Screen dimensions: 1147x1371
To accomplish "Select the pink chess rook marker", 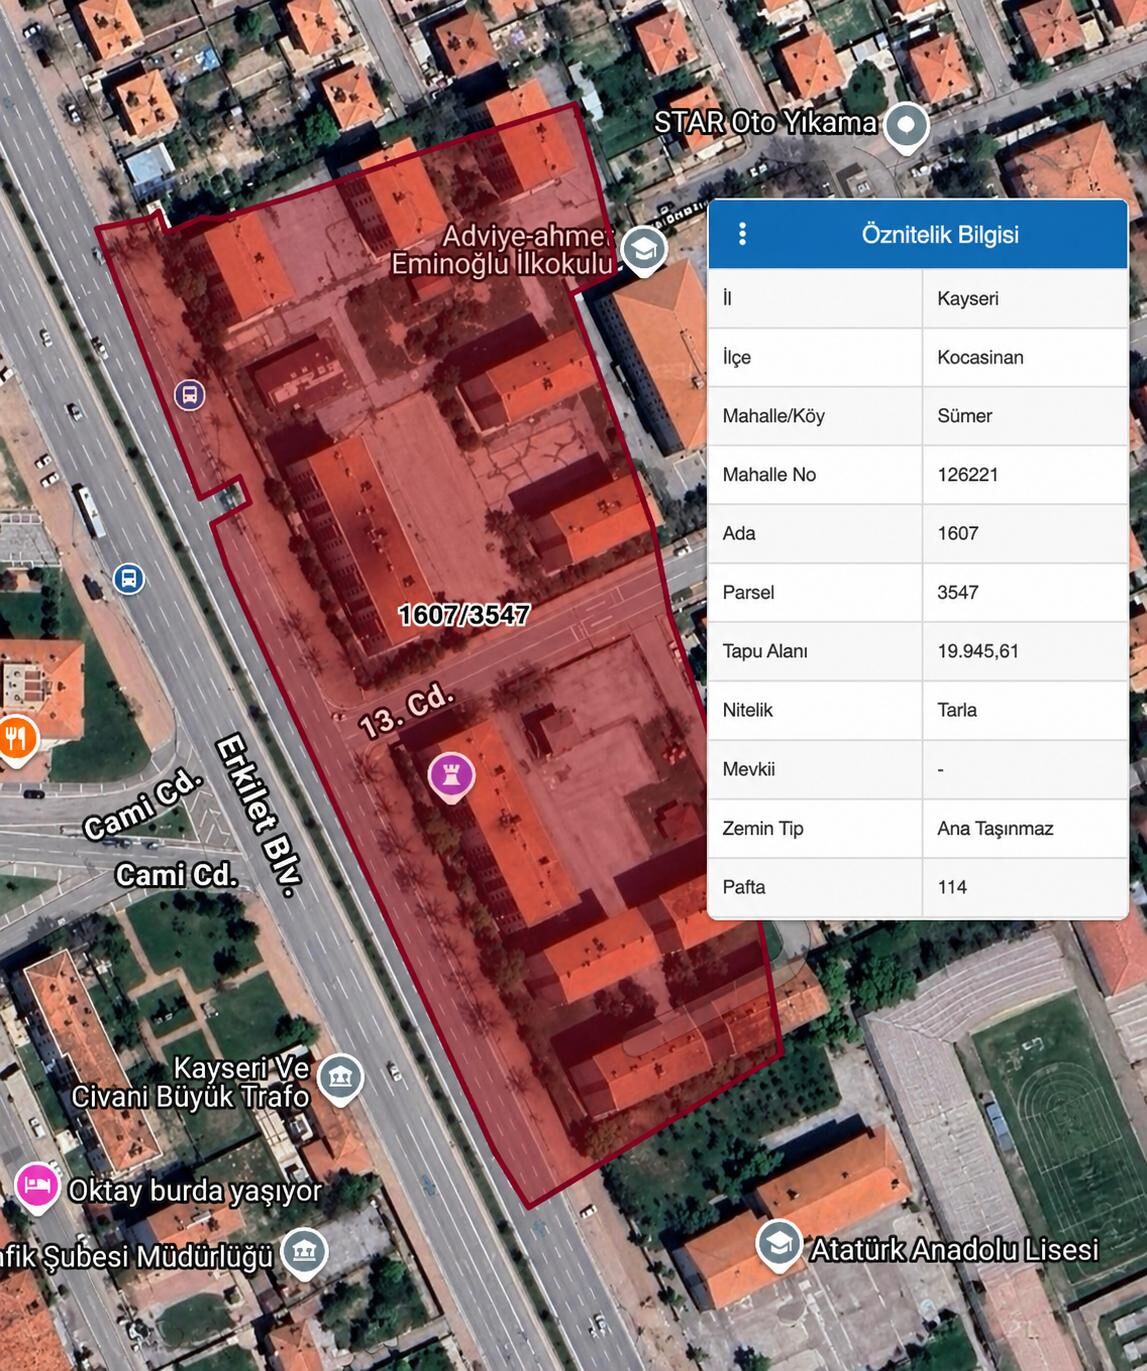I will [451, 775].
